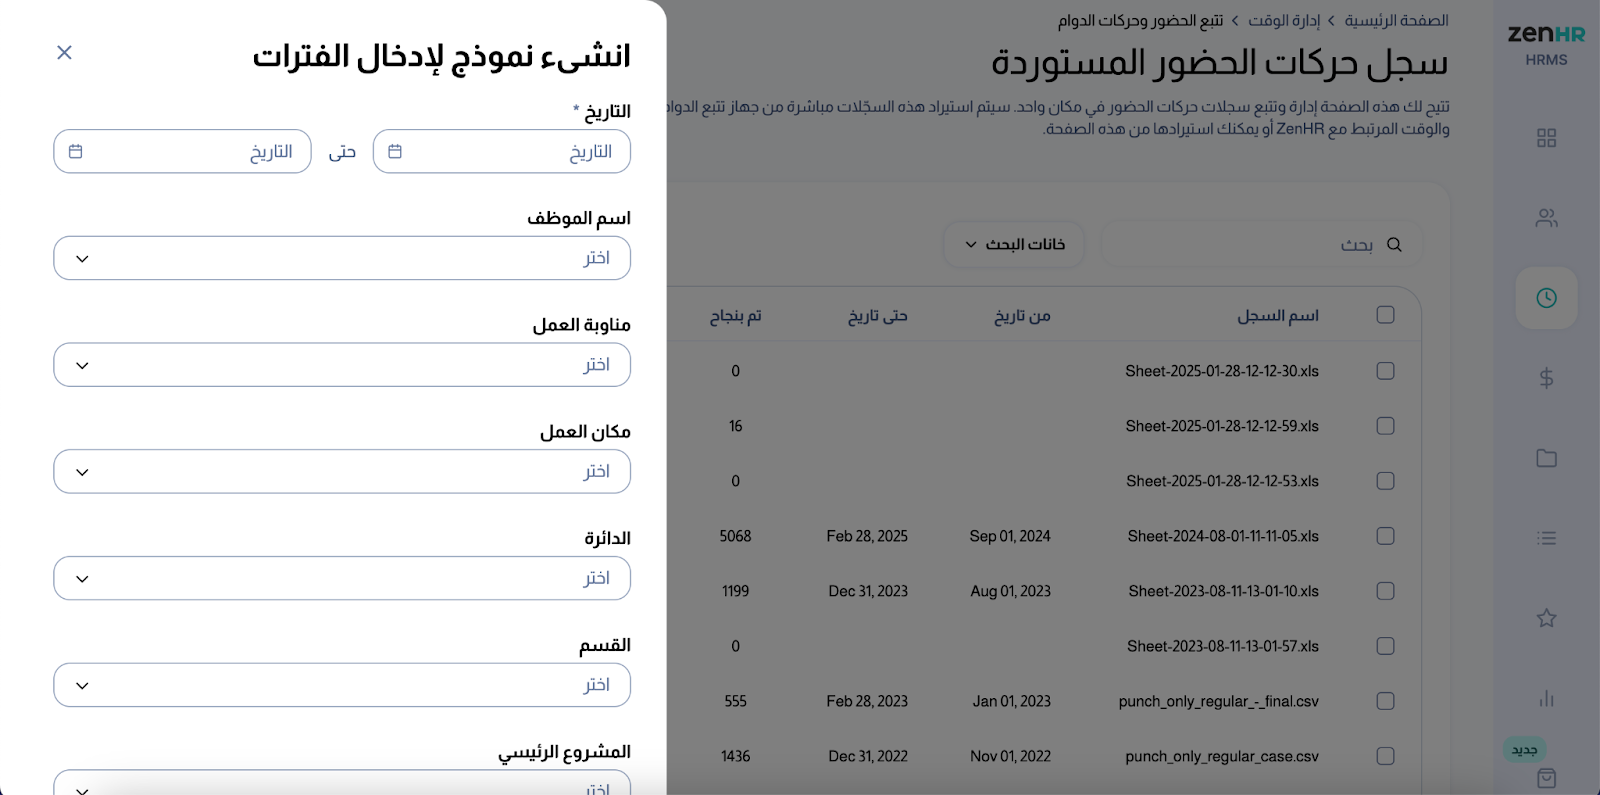
Task: Open the list icon in sidebar
Action: click(x=1546, y=538)
